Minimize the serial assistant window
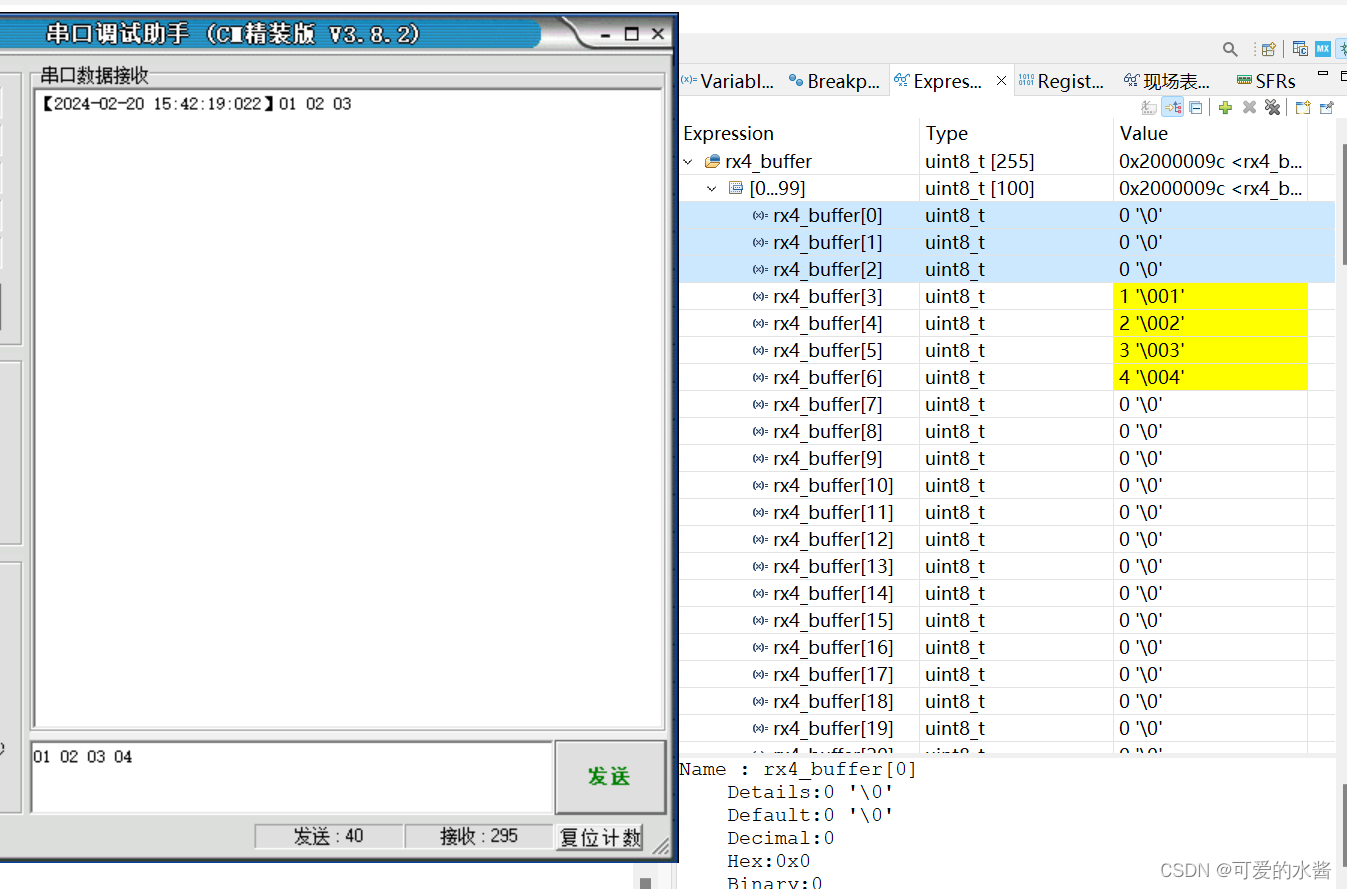The image size is (1347, 889). (x=605, y=34)
